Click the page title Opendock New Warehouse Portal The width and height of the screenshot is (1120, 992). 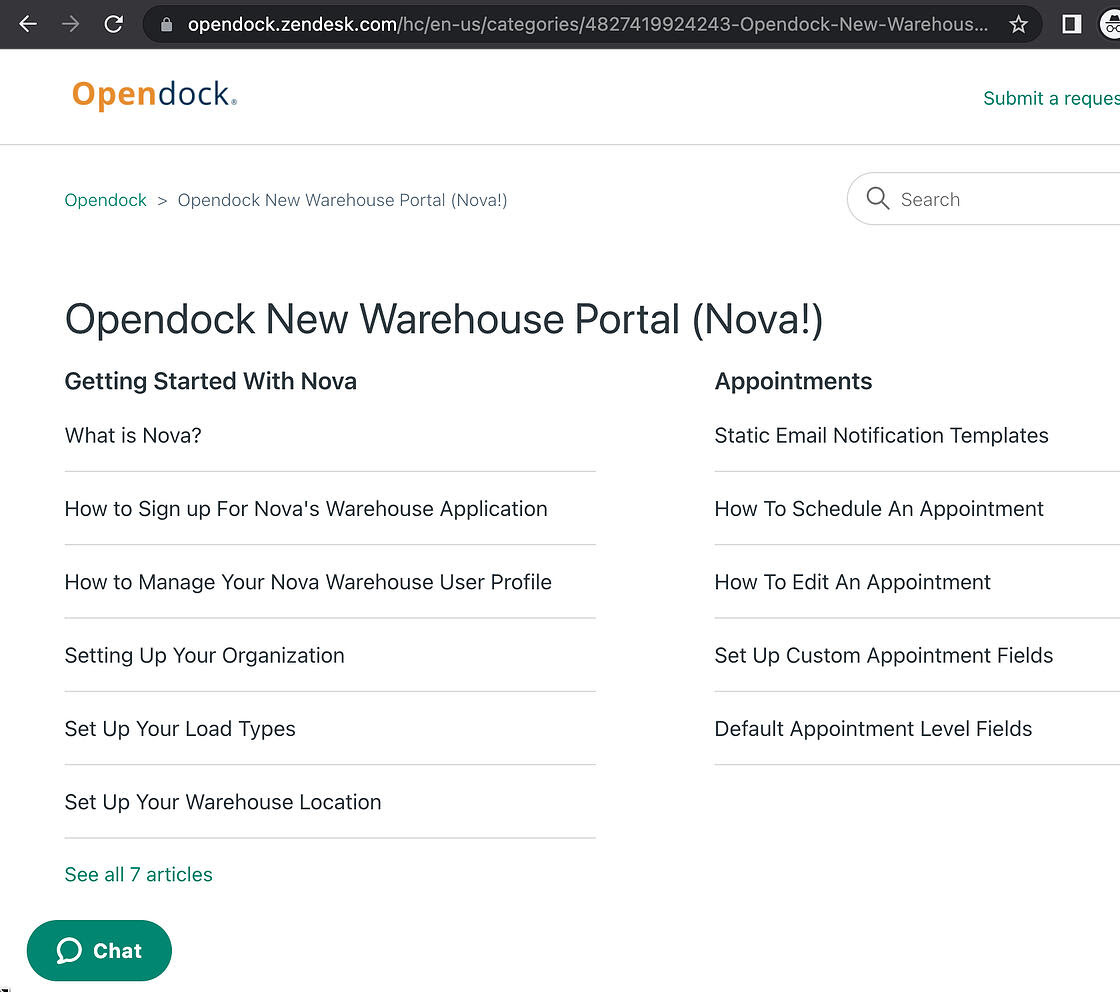444,319
